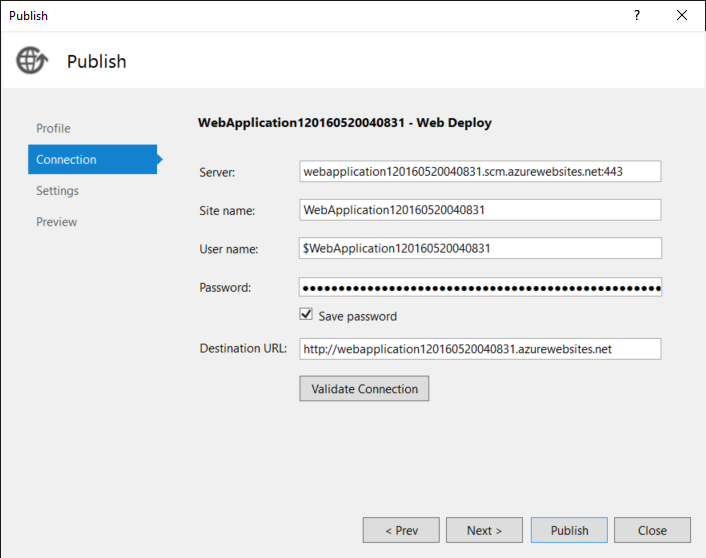Image resolution: width=706 pixels, height=558 pixels.
Task: Click the help question mark button
Action: (637, 15)
